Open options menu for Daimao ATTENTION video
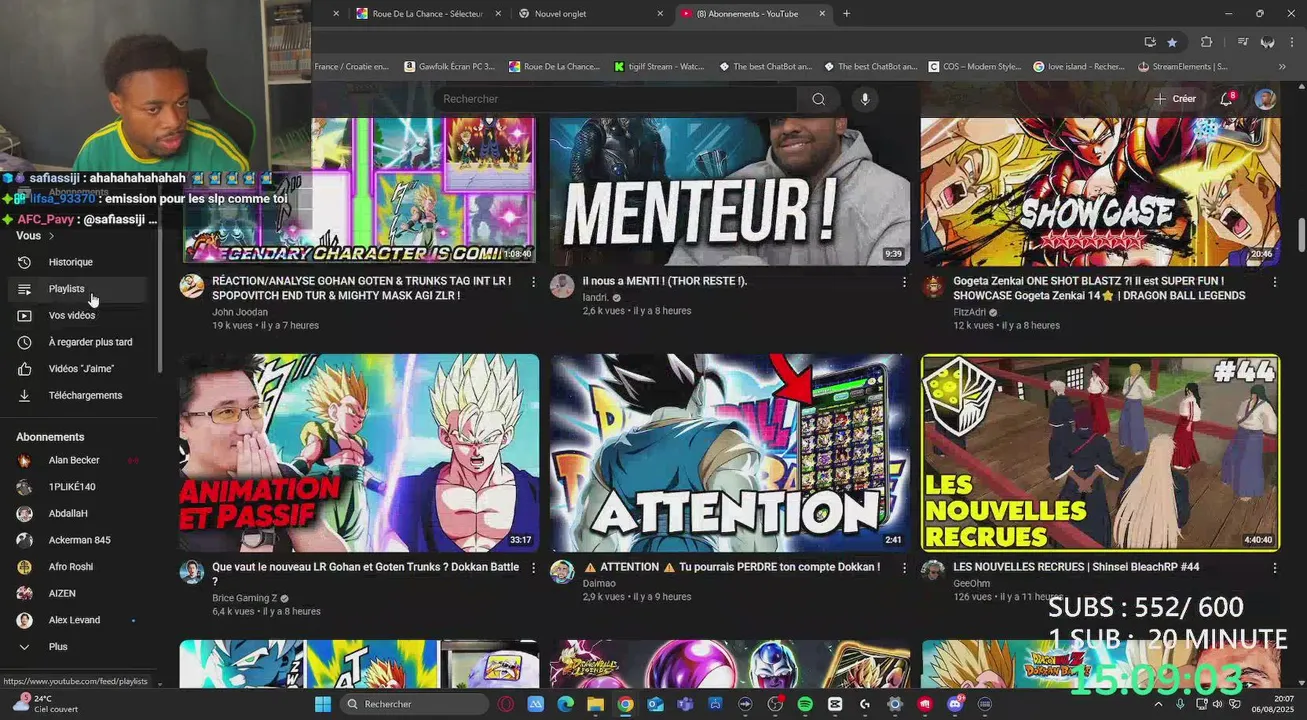This screenshot has width=1307, height=720. [904, 568]
